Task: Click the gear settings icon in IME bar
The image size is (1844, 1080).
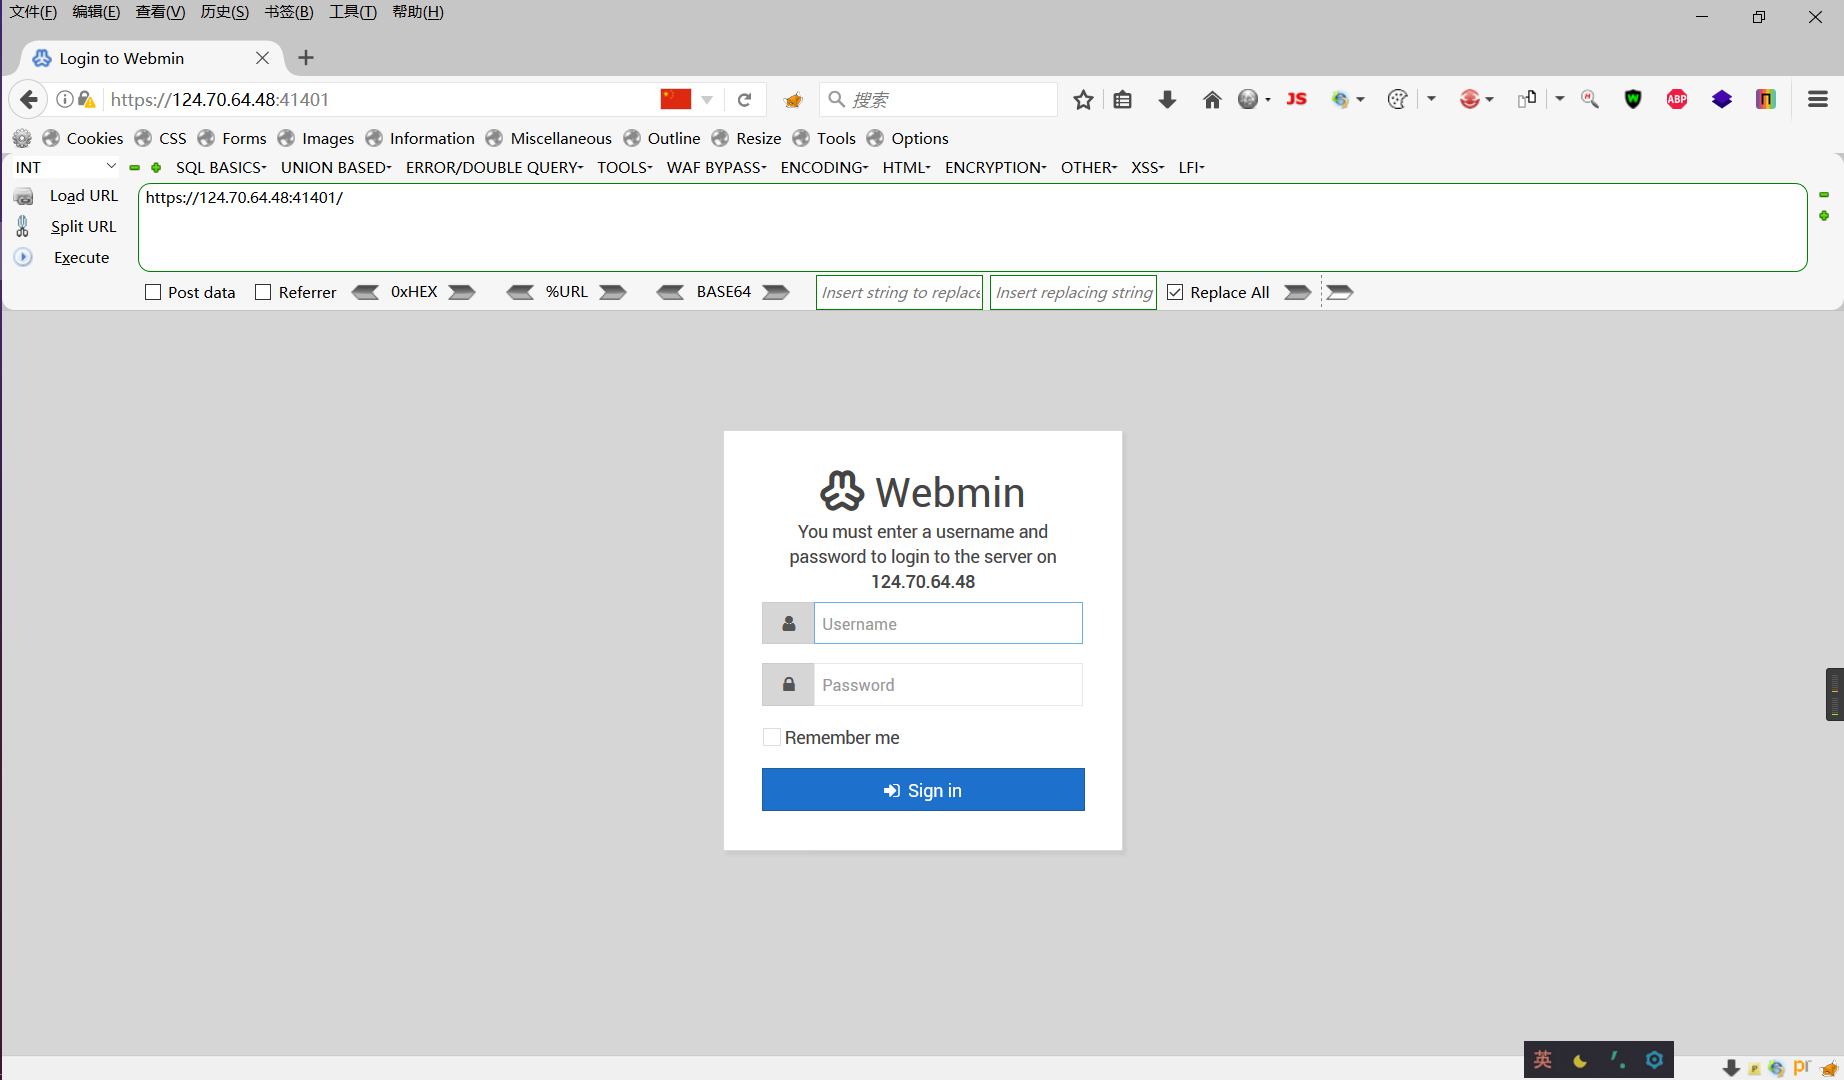Action: [x=1654, y=1060]
